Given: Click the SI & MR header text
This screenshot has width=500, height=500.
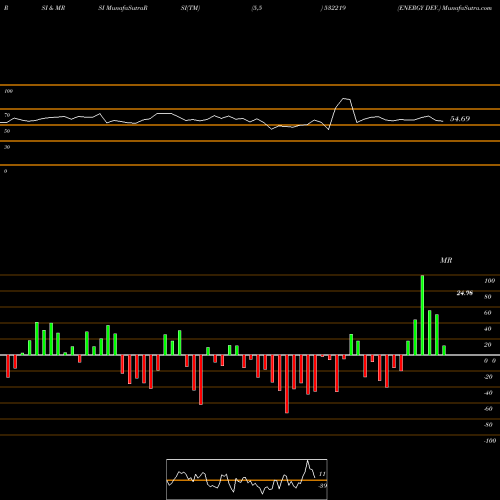Looking at the screenshot, I should pyautogui.click(x=53, y=8).
